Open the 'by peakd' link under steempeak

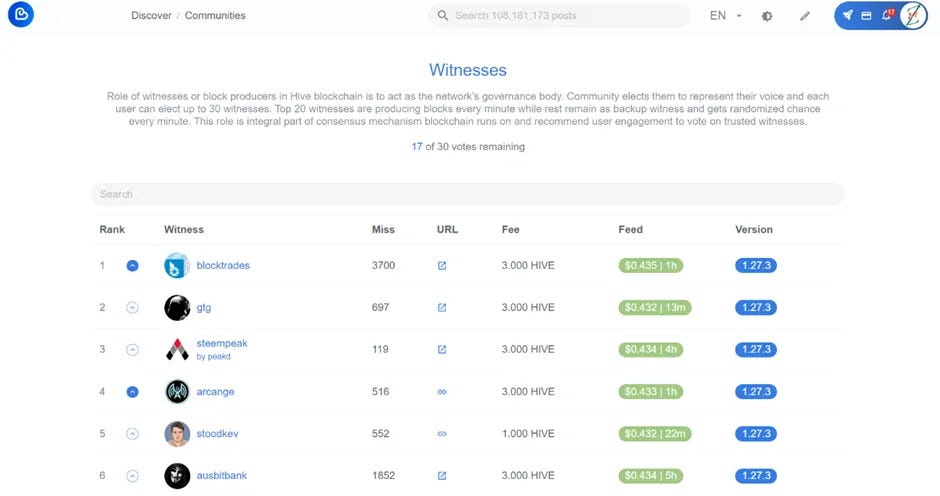click(x=213, y=356)
